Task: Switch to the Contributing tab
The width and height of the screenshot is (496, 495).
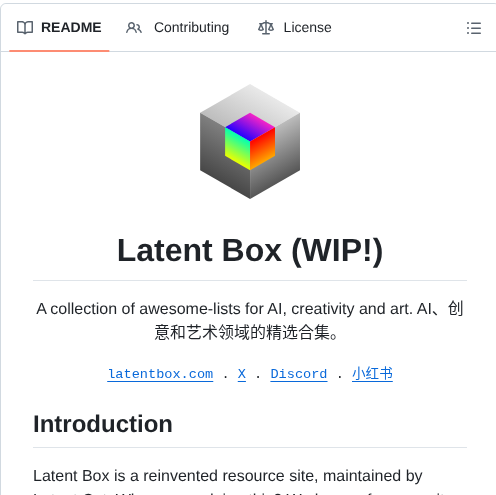Action: click(x=177, y=28)
